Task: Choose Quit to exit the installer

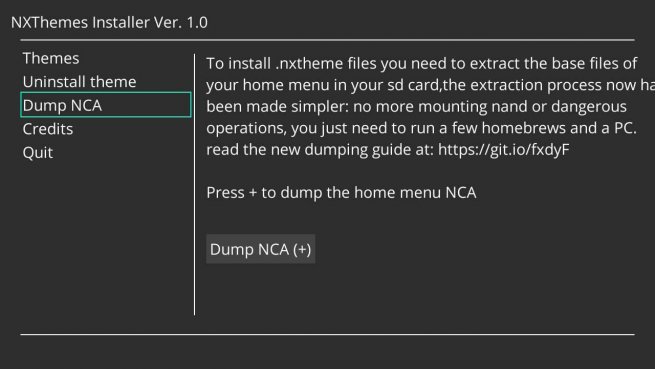Action: (x=38, y=153)
